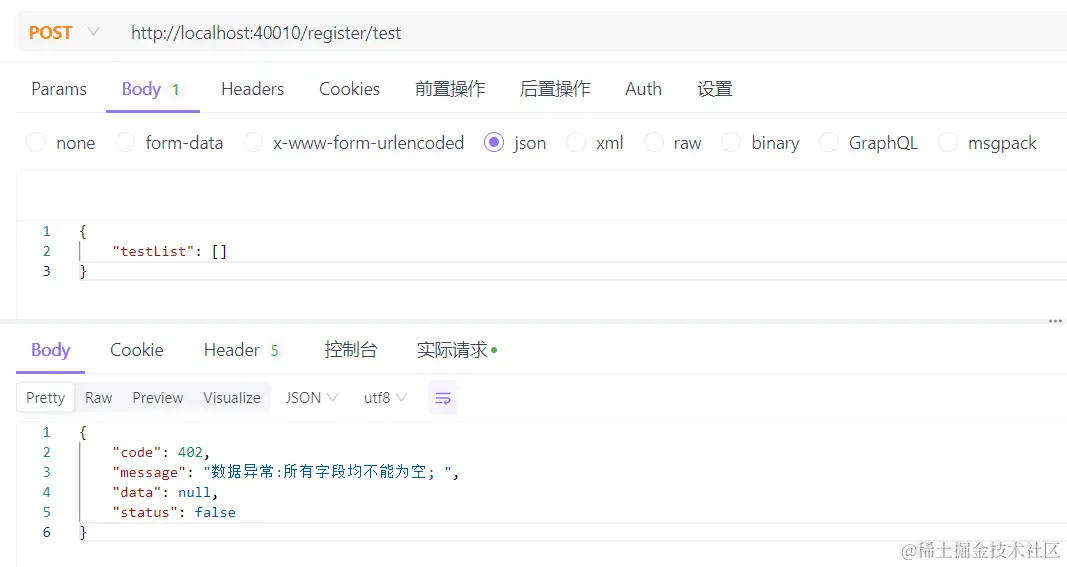1067x567 pixels.
Task: Open the JSON response format dropdown
Action: point(311,398)
